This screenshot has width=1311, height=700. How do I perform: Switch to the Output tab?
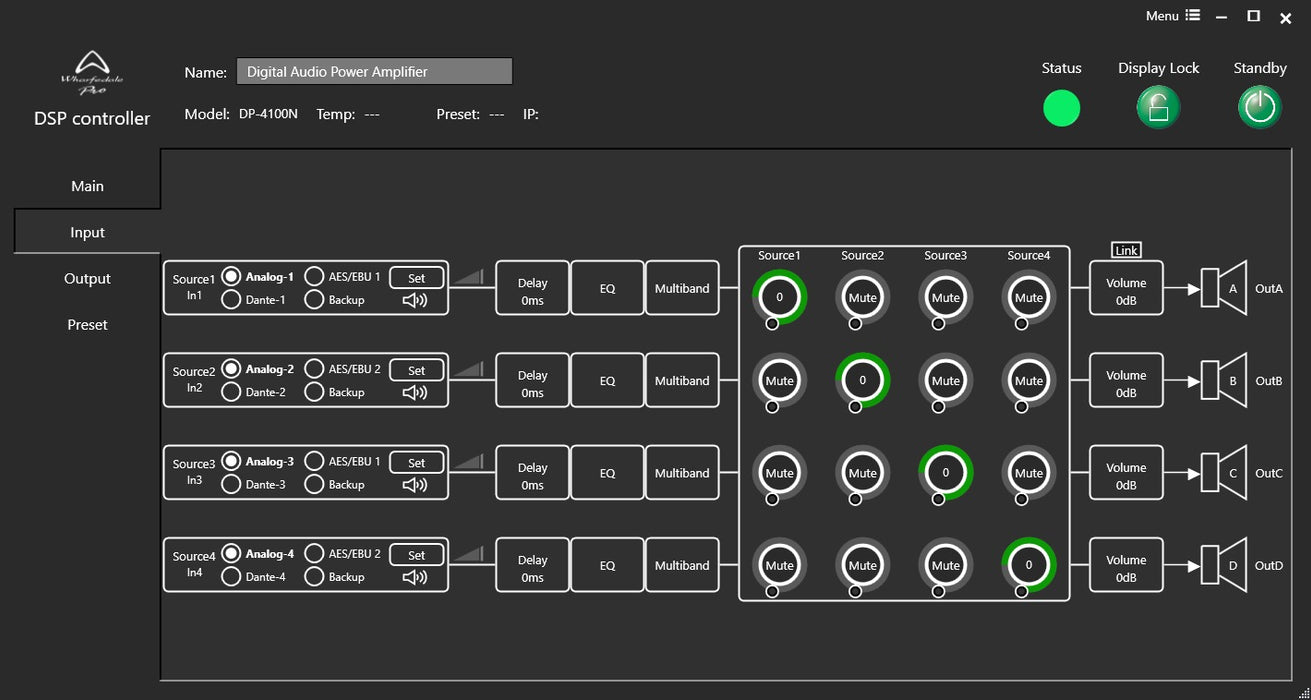[87, 279]
